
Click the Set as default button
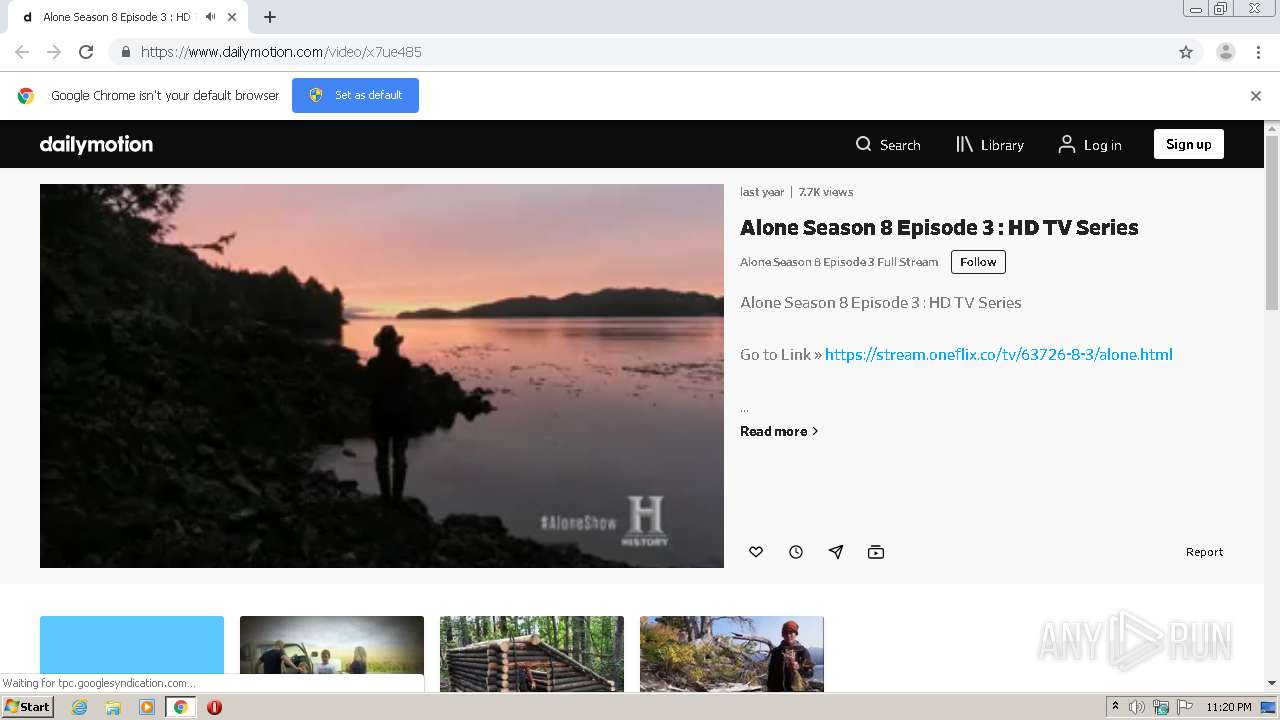[355, 95]
